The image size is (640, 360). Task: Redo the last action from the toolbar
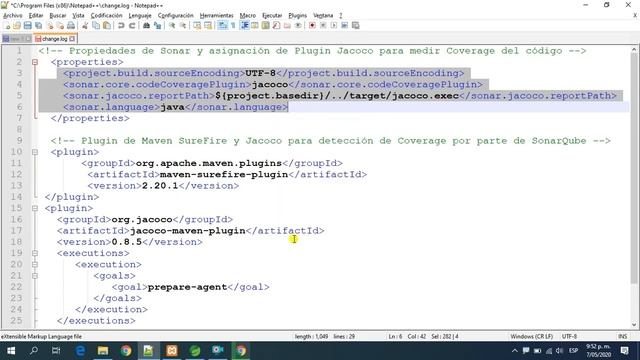coord(132,25)
